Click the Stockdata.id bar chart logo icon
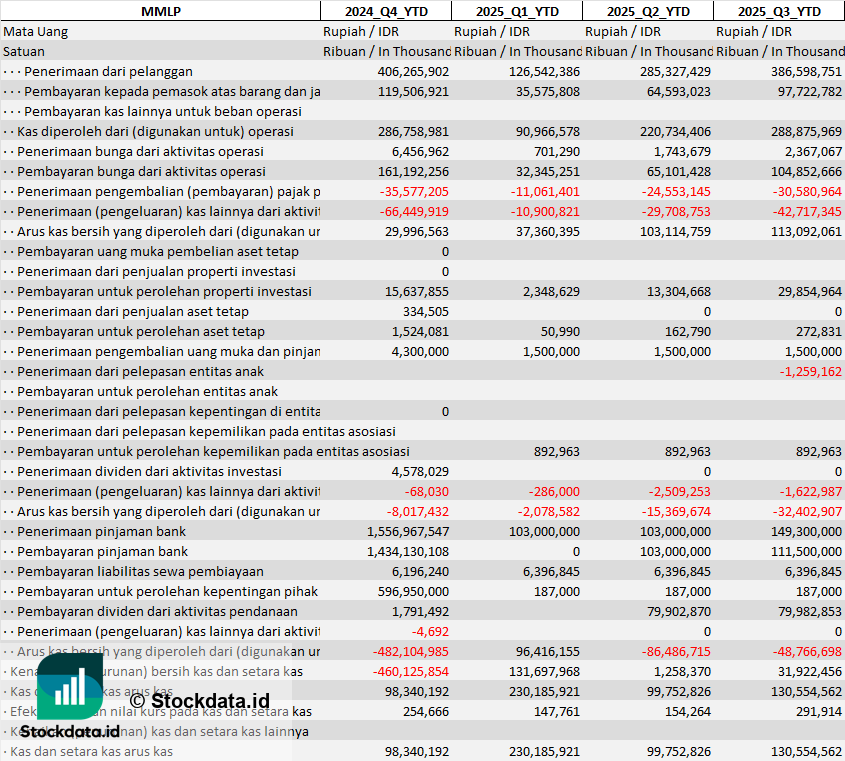The height and width of the screenshot is (761, 845). pyautogui.click(x=70, y=686)
